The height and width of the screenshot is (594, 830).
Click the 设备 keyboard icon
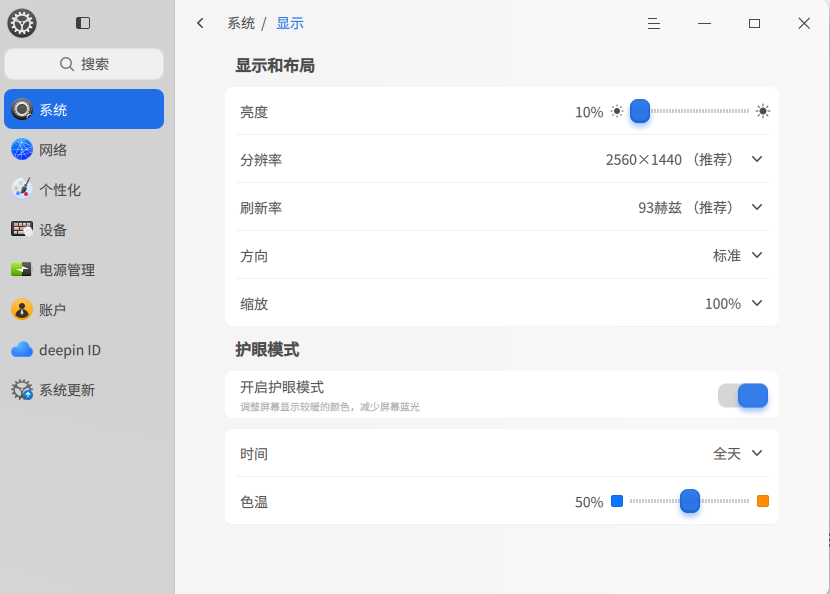[x=22, y=229]
